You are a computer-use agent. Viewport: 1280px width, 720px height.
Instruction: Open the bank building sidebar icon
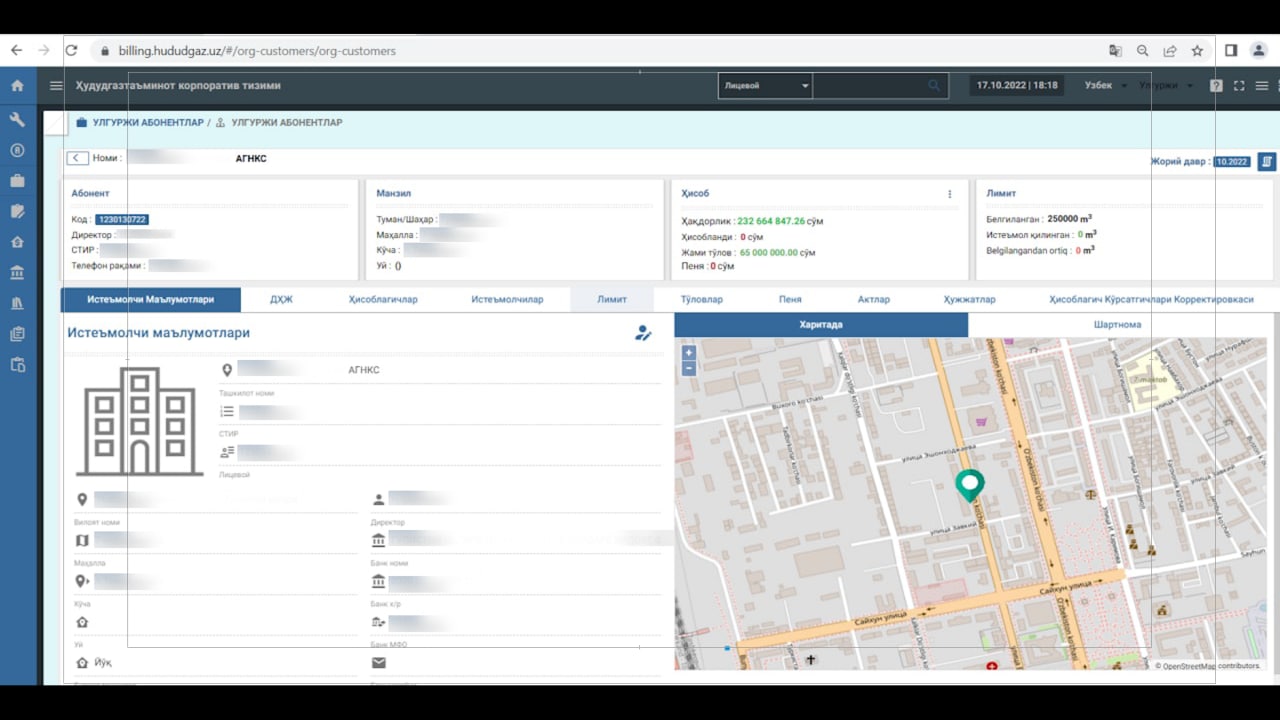tap(17, 273)
